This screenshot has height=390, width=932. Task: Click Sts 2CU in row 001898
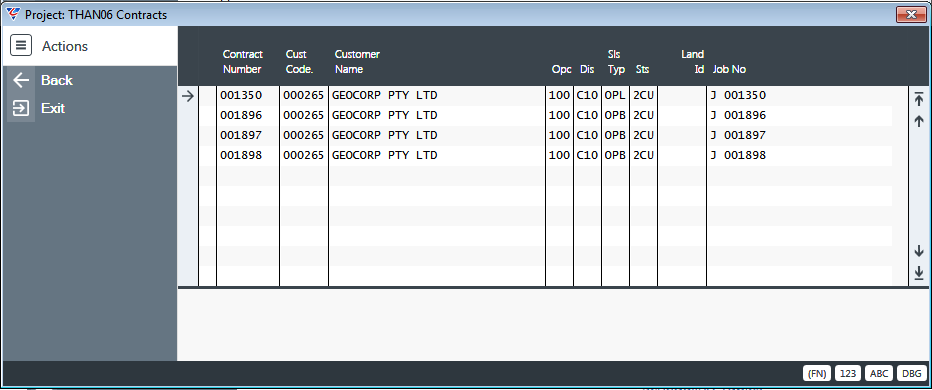643,156
